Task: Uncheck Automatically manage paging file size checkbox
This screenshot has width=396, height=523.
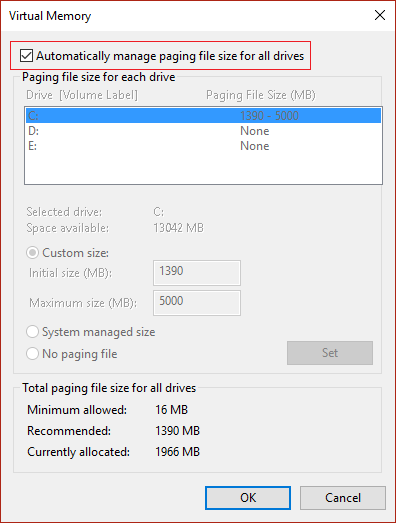Action: pyautogui.click(x=26, y=56)
